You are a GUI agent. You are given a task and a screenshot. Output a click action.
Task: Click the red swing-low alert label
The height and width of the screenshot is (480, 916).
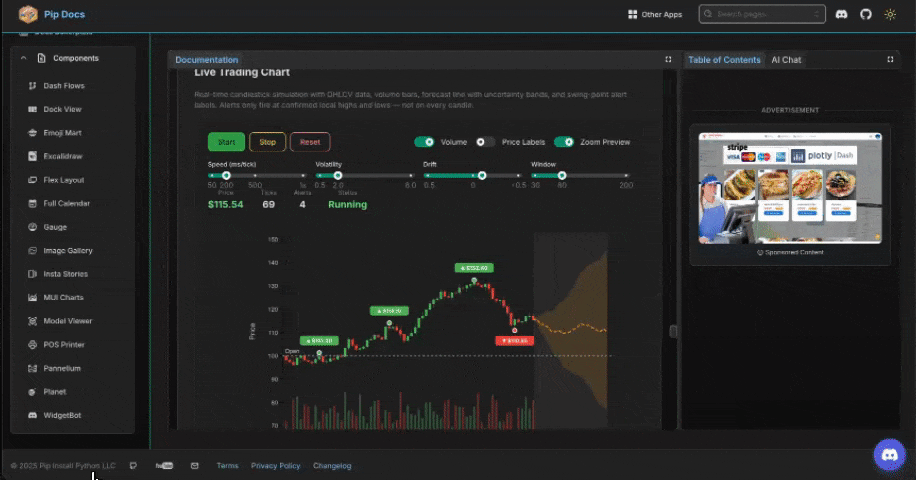514,340
